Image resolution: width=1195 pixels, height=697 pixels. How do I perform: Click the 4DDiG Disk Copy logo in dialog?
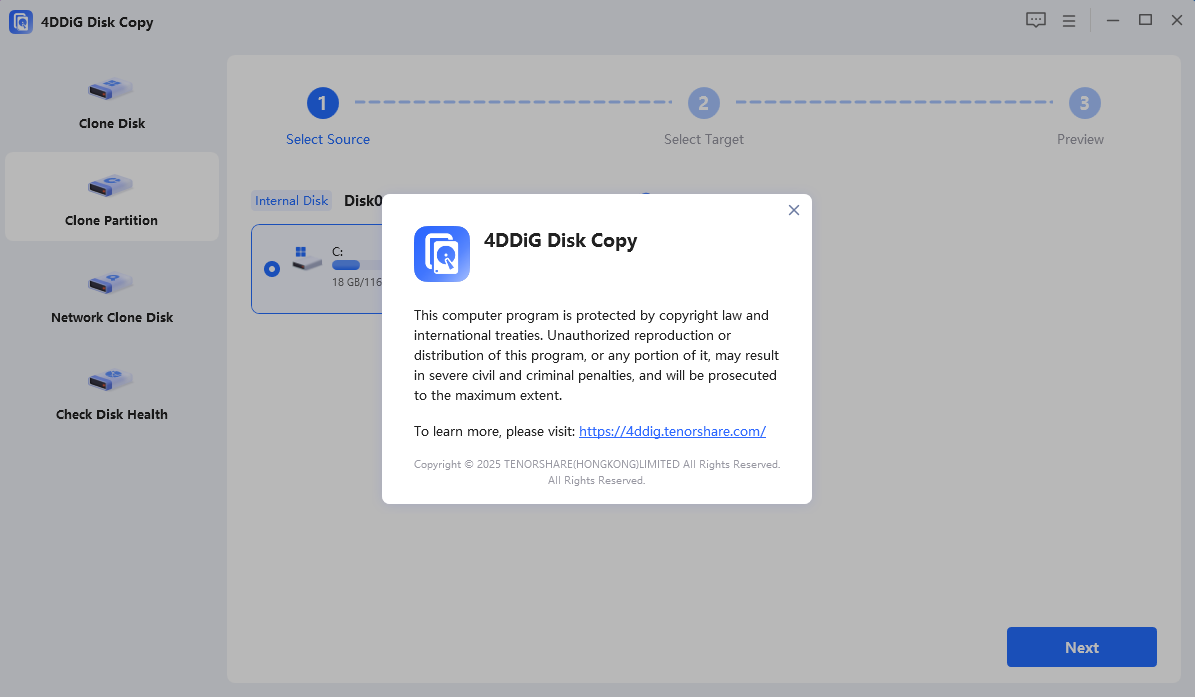tap(441, 254)
